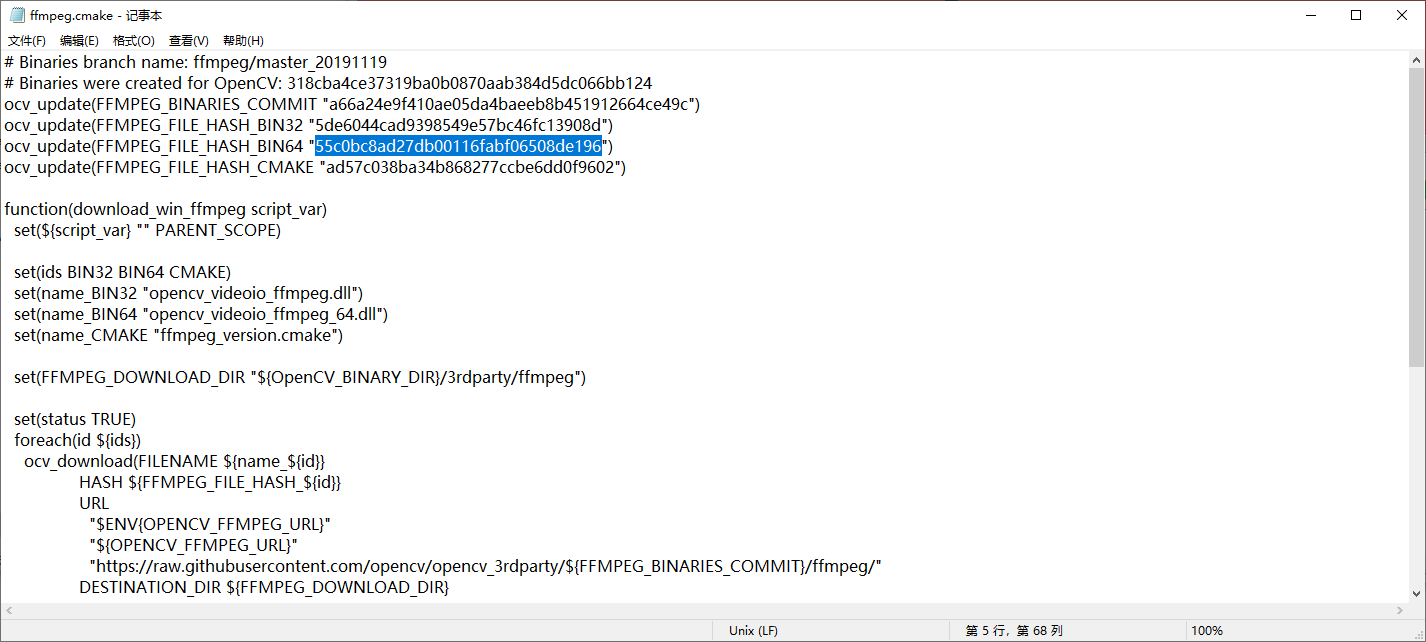
Task: Click the set(name_CMAKE "ffmpeg_version.cmake") line
Action: 179,335
